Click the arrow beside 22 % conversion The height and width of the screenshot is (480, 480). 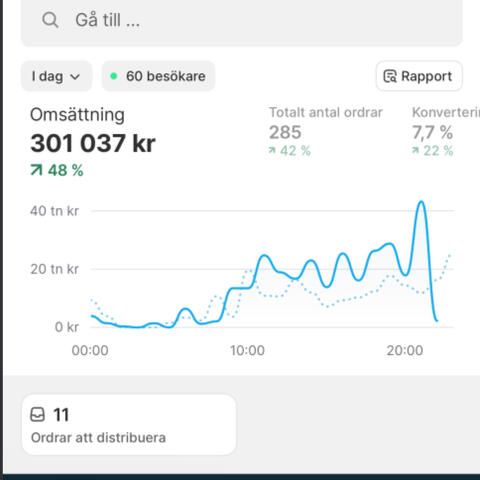(415, 151)
